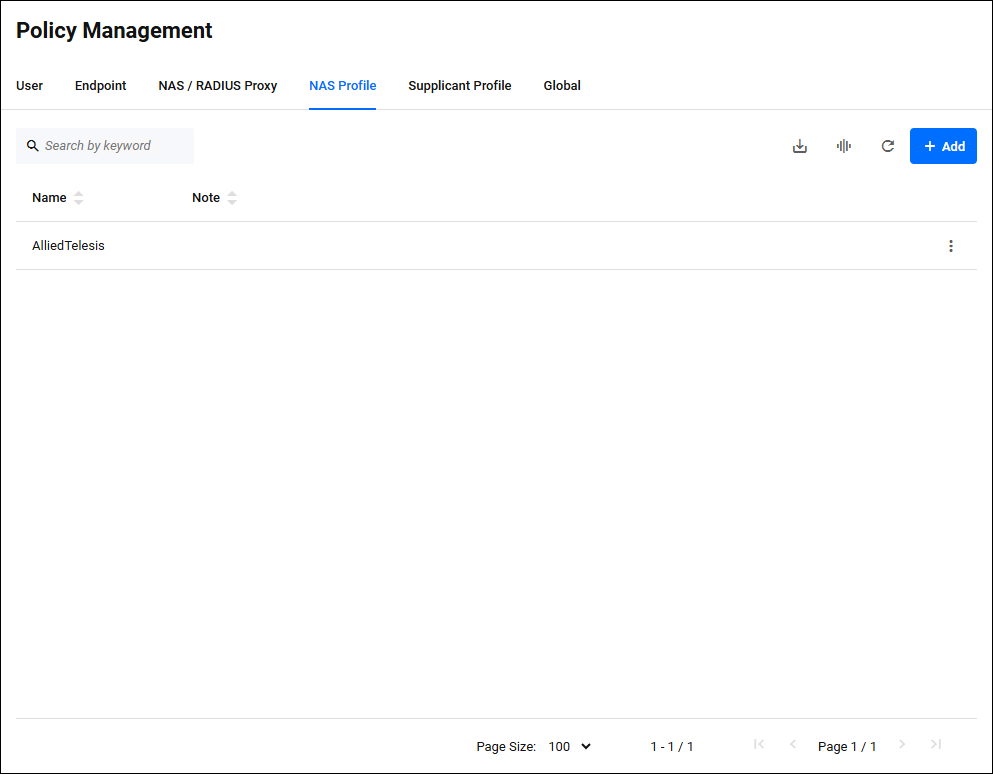The width and height of the screenshot is (993, 774).
Task: Go to the next page arrow
Action: click(902, 745)
